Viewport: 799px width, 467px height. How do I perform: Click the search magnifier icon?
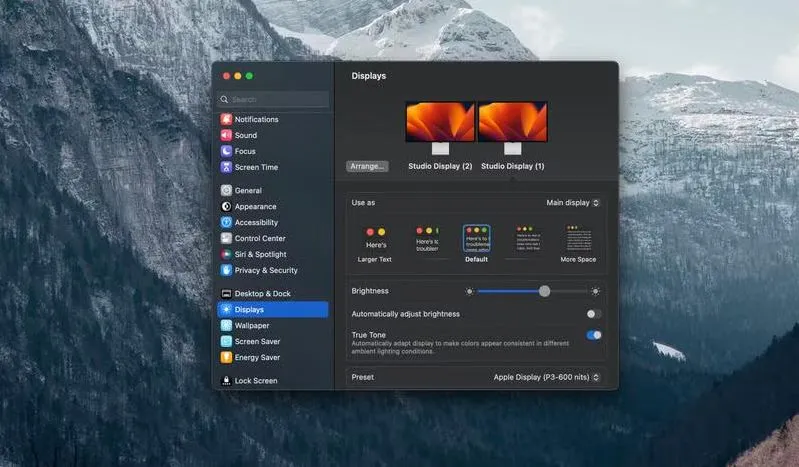click(224, 99)
